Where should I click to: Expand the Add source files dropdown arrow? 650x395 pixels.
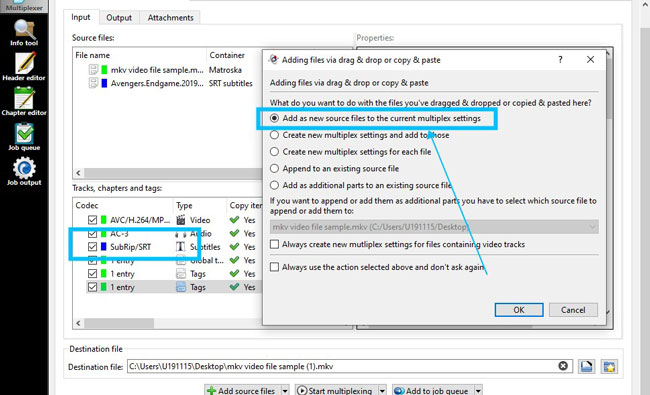285,390
